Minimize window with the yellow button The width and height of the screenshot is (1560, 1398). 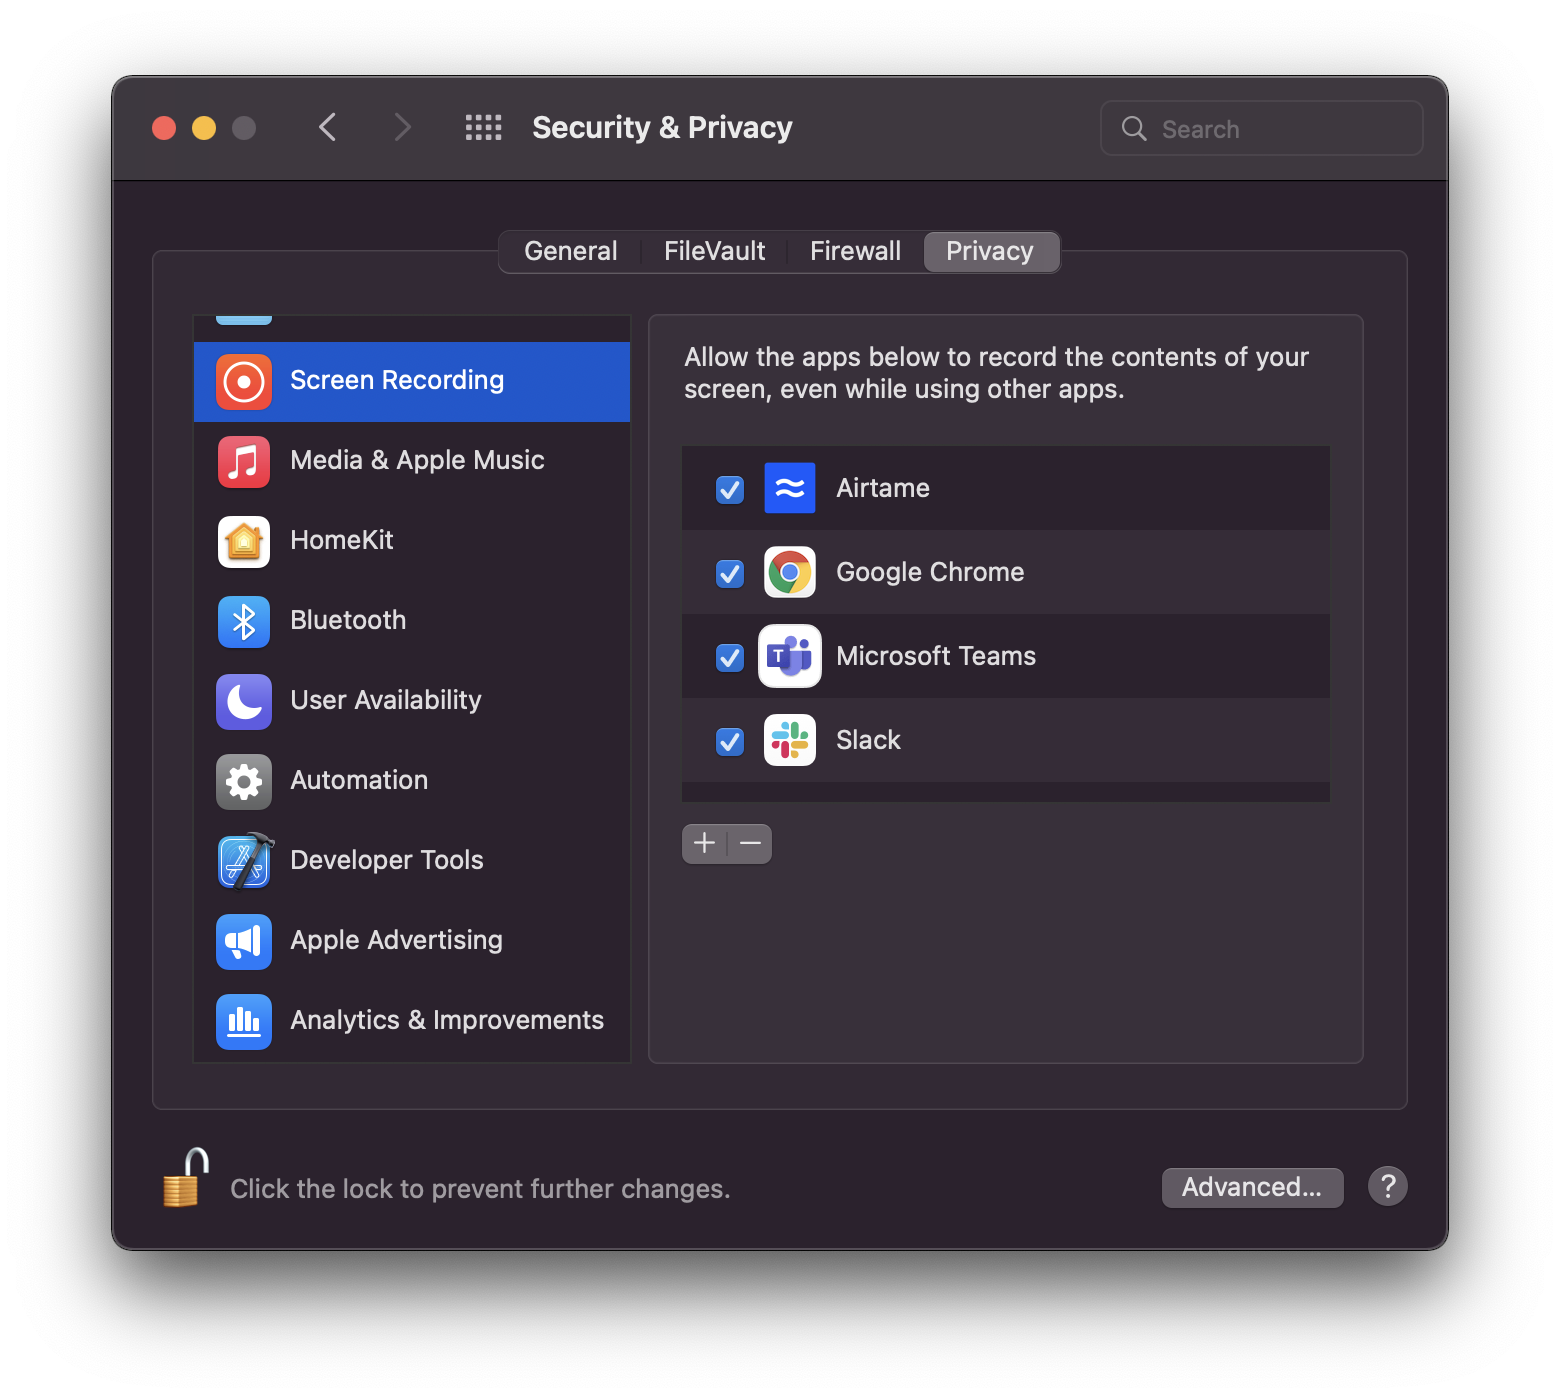point(204,128)
